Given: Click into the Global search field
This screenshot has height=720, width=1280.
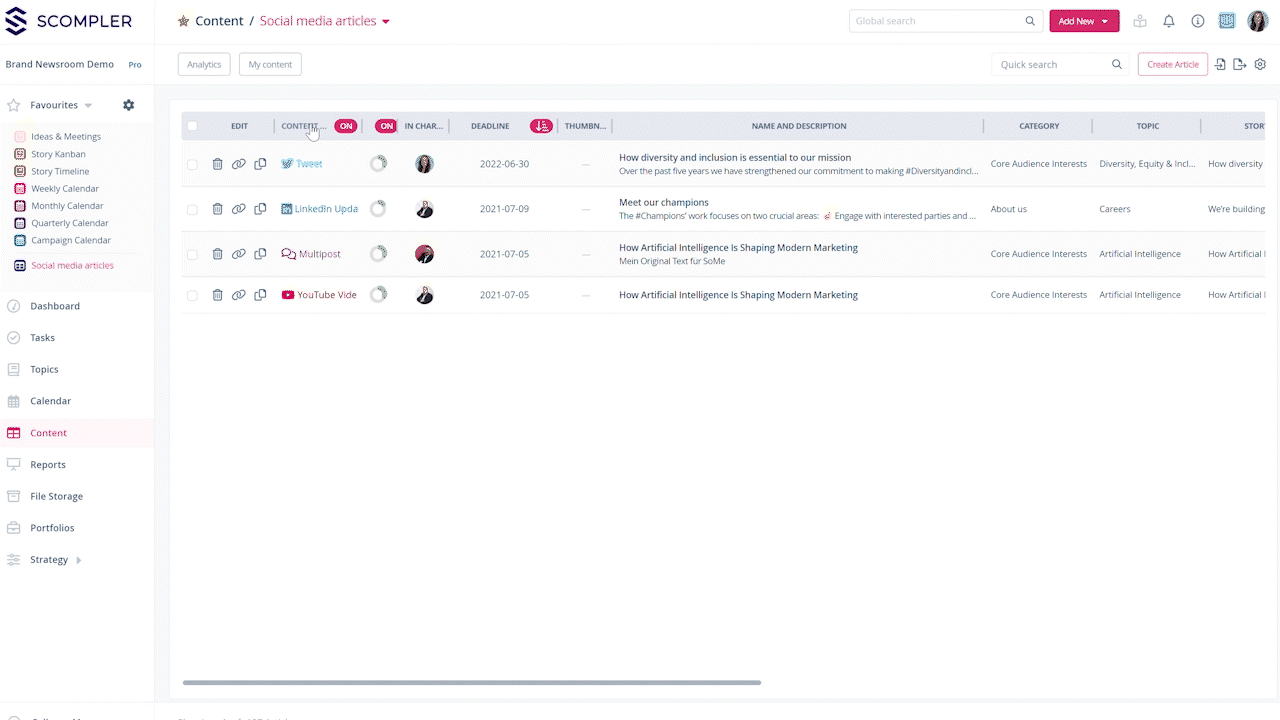Looking at the screenshot, I should click(x=935, y=21).
